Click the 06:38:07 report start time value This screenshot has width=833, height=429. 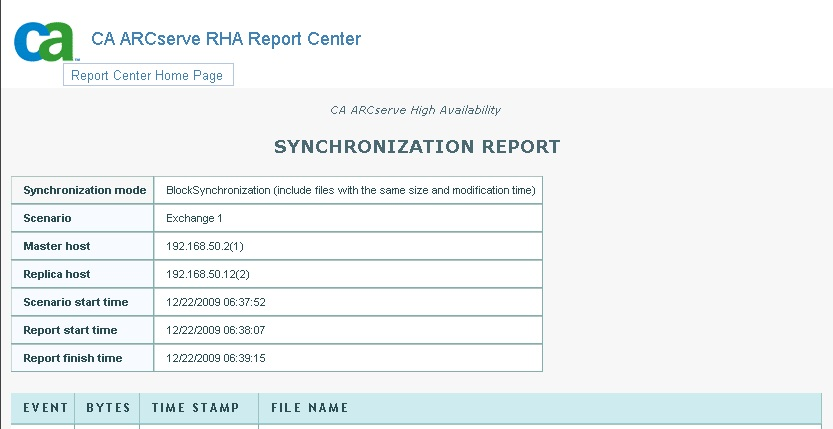click(x=215, y=330)
